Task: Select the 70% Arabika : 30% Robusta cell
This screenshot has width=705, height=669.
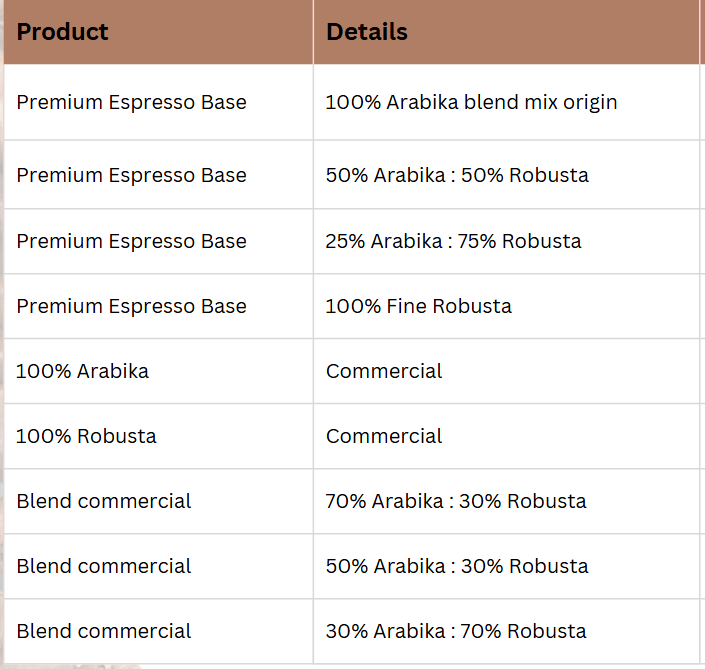Action: pyautogui.click(x=456, y=501)
